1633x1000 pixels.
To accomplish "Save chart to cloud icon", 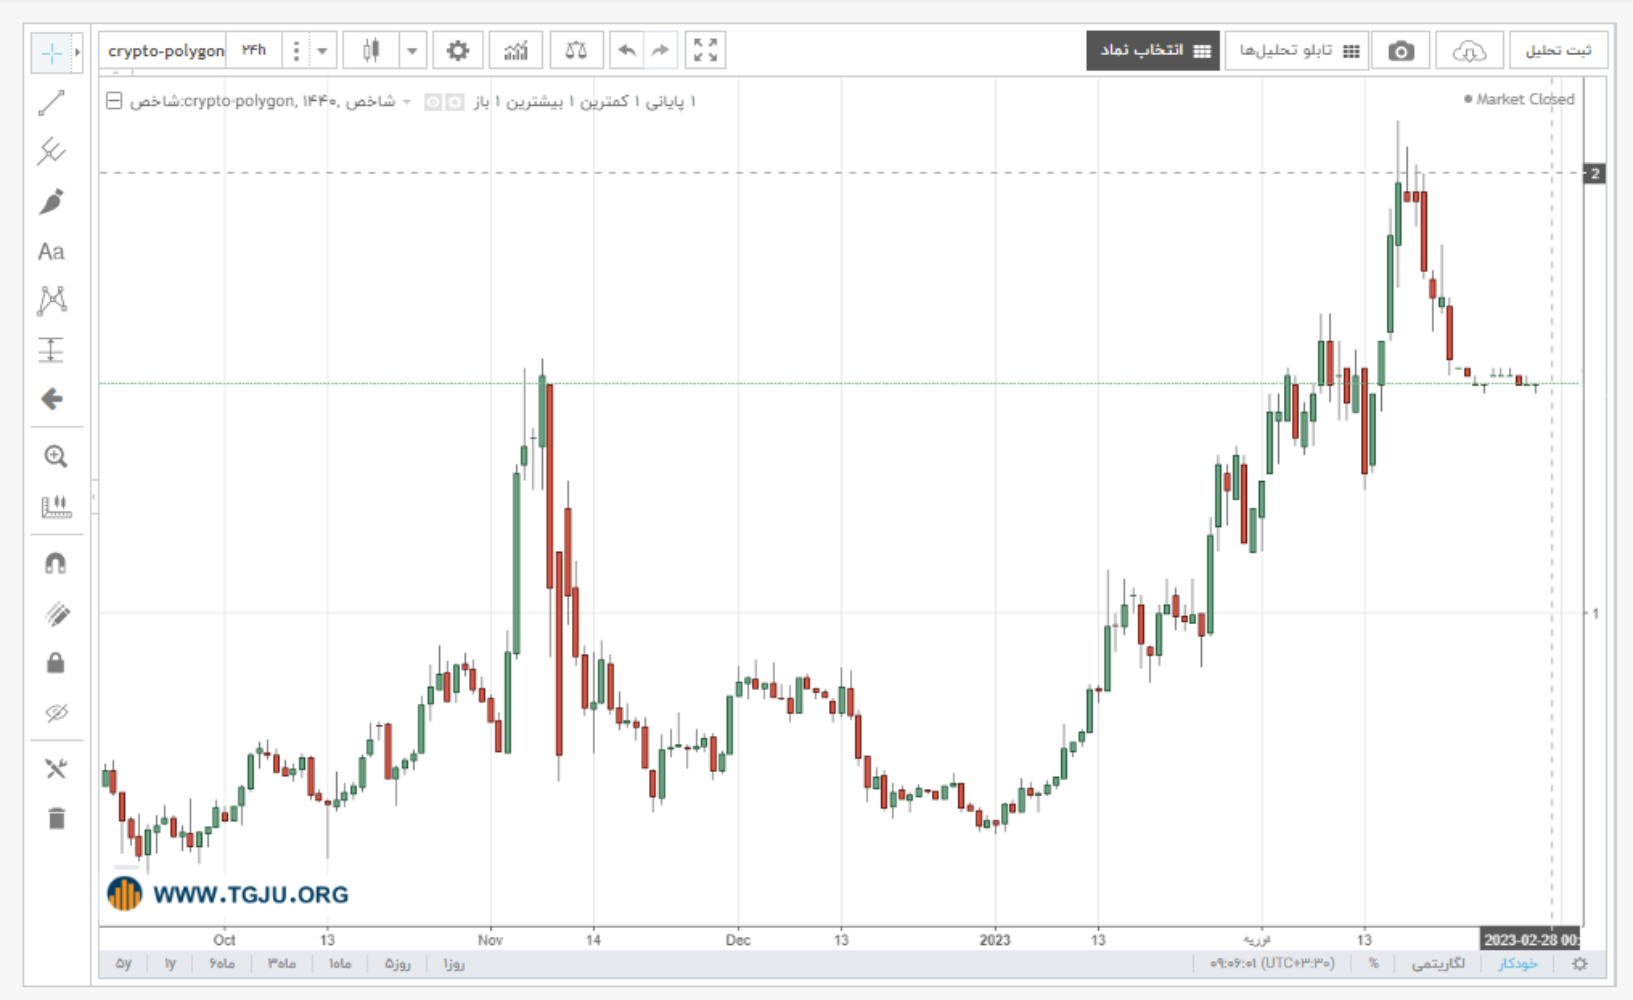I will pos(1469,51).
